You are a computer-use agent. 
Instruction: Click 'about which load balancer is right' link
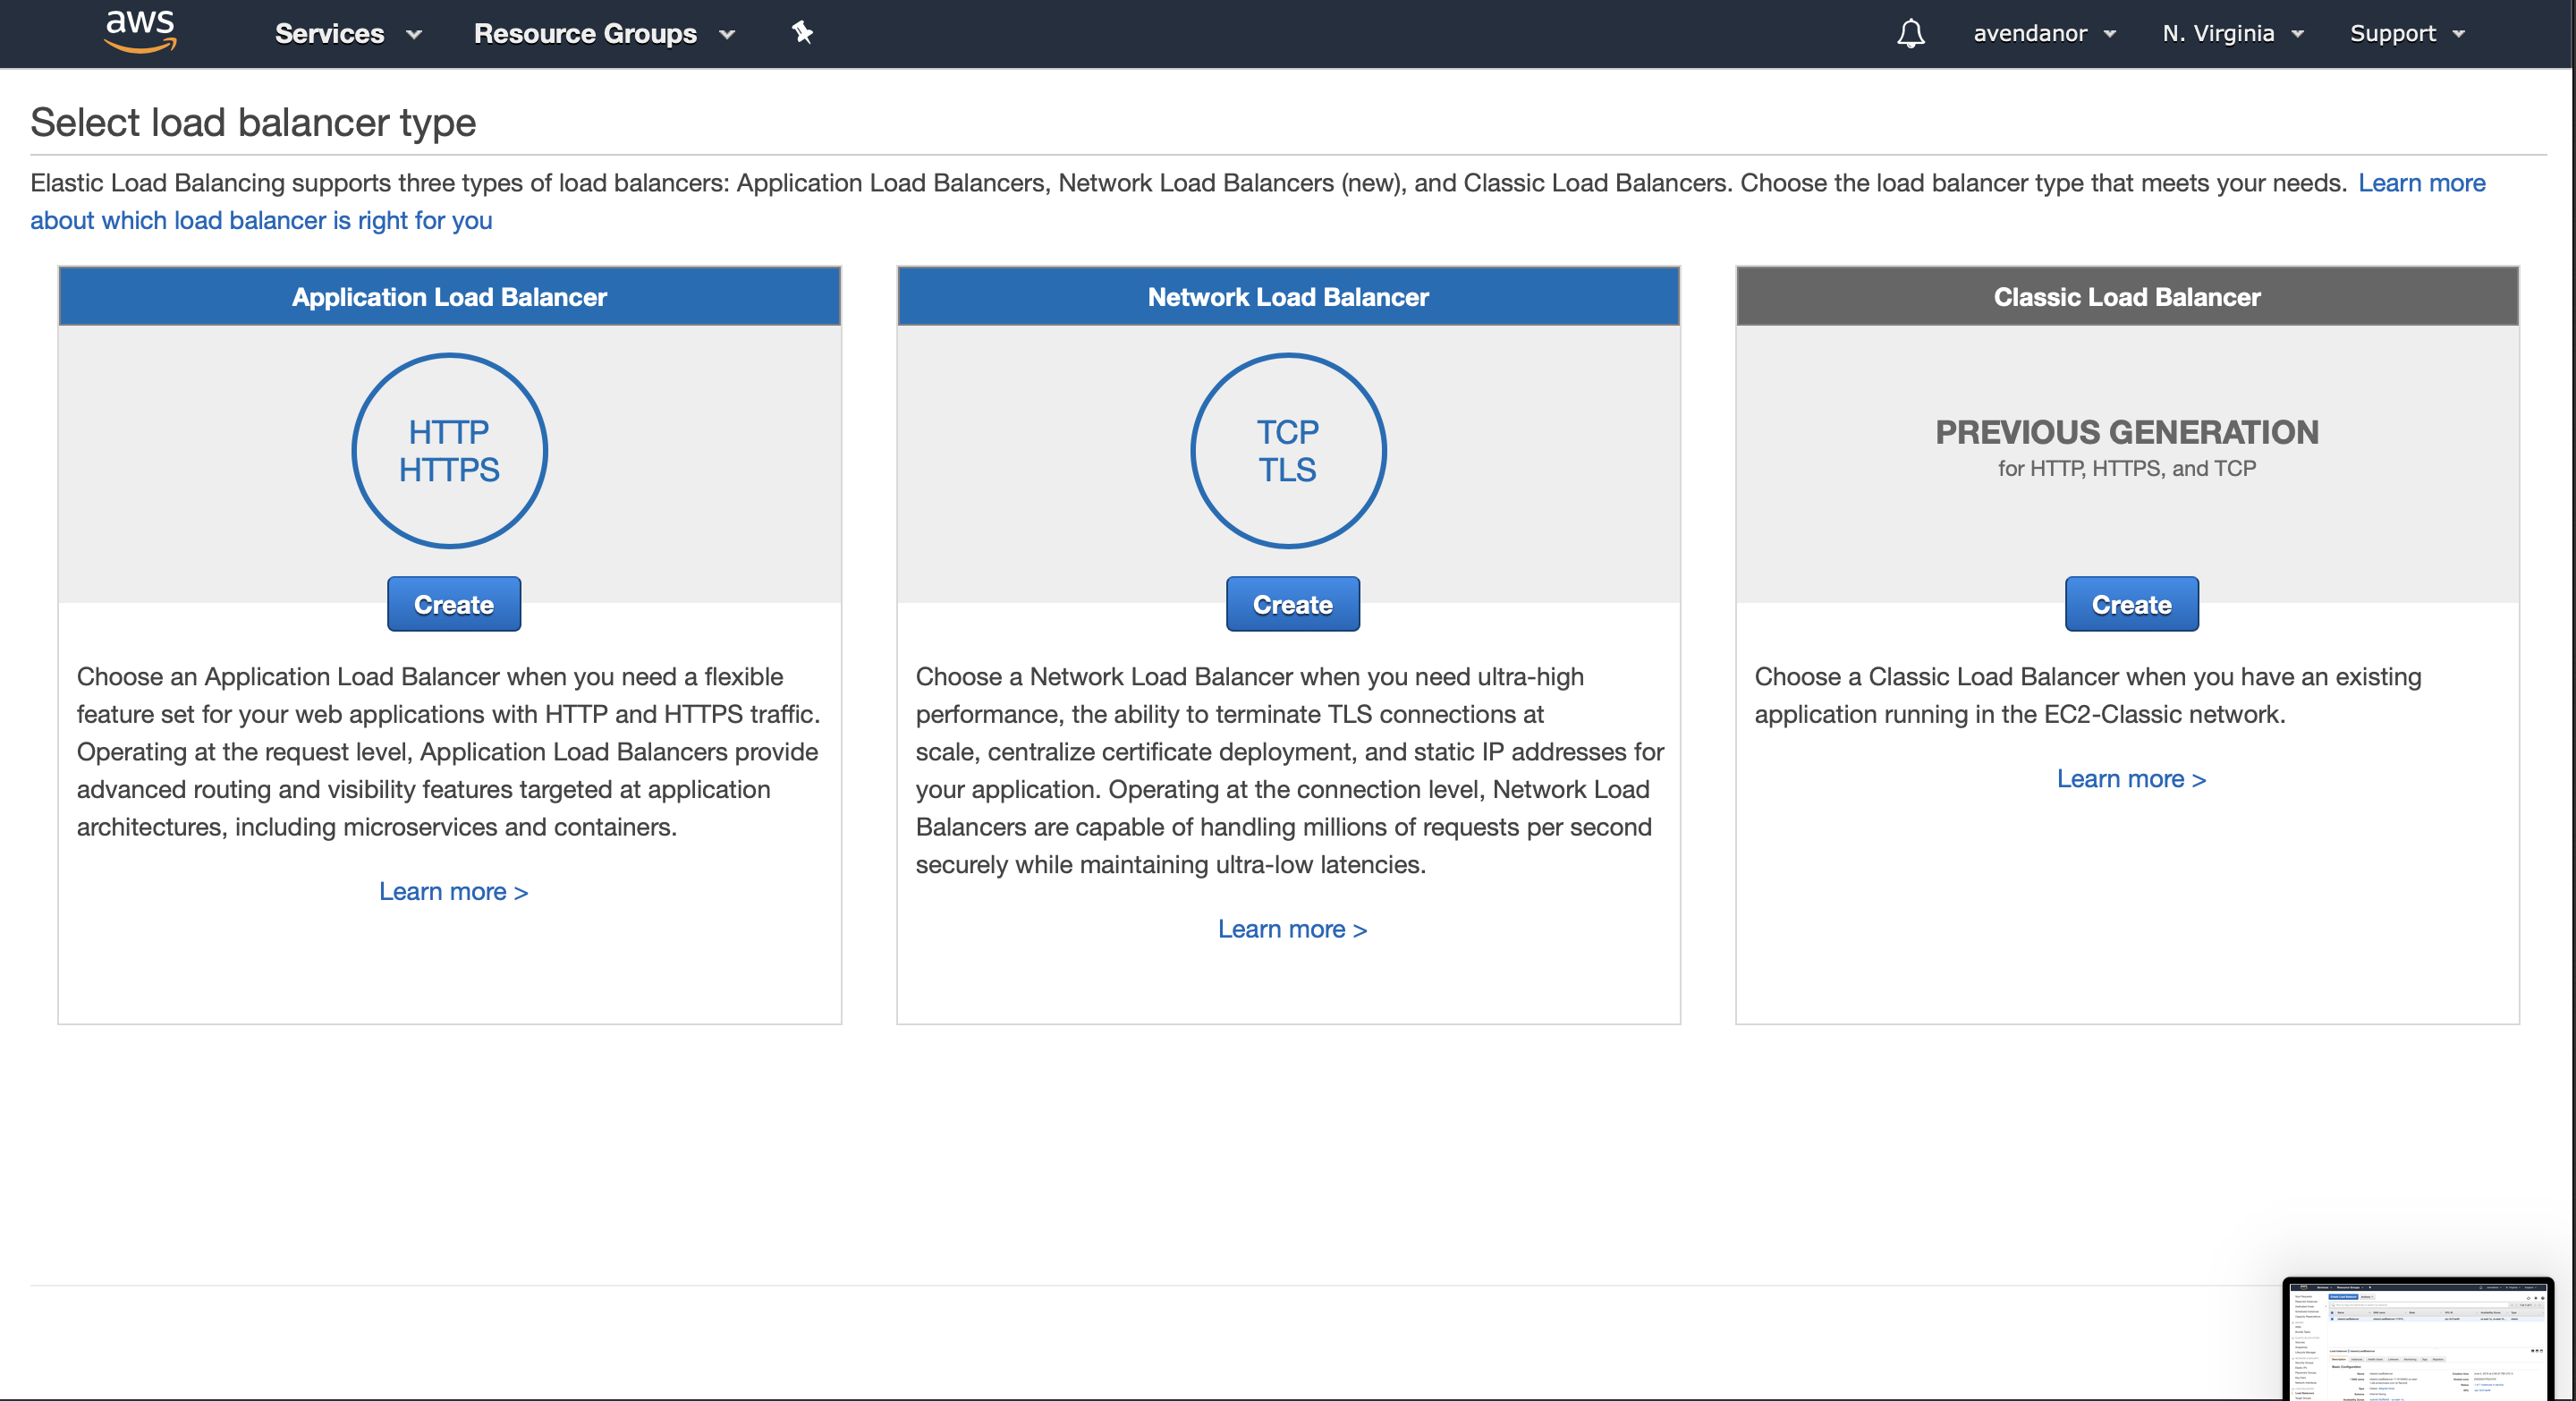[261, 220]
